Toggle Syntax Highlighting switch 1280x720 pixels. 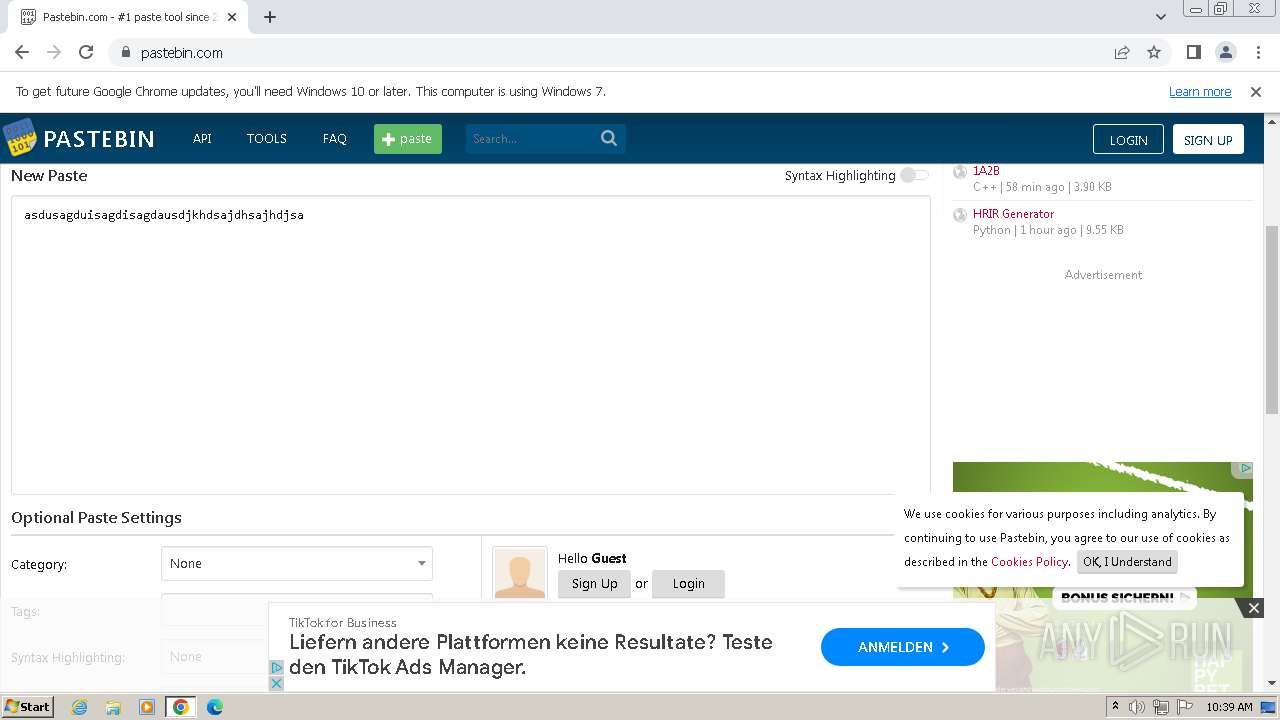pos(914,175)
